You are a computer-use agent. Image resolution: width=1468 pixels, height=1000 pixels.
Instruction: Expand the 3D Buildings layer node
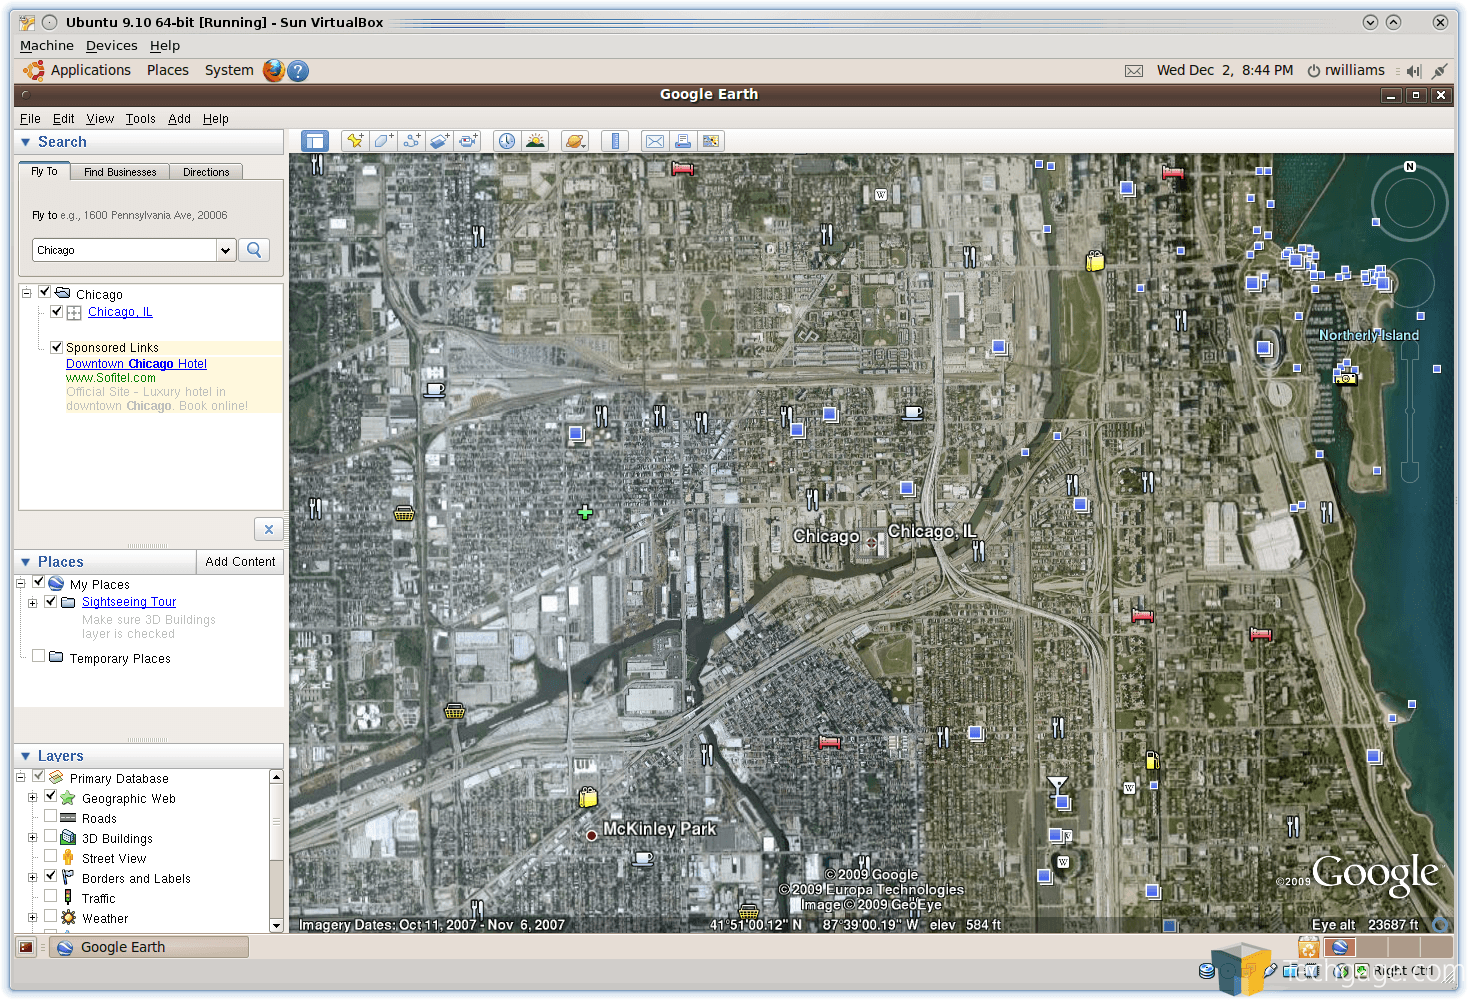click(x=33, y=838)
